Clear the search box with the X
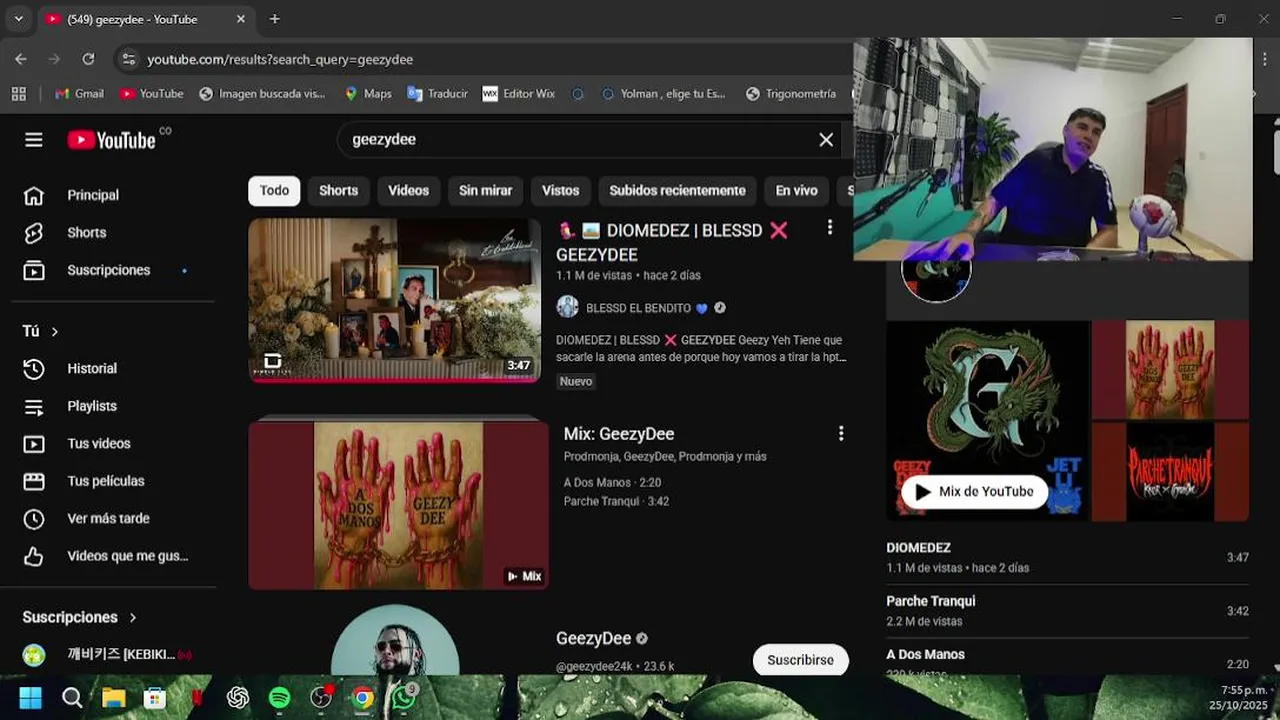The height and width of the screenshot is (720, 1280). 826,140
